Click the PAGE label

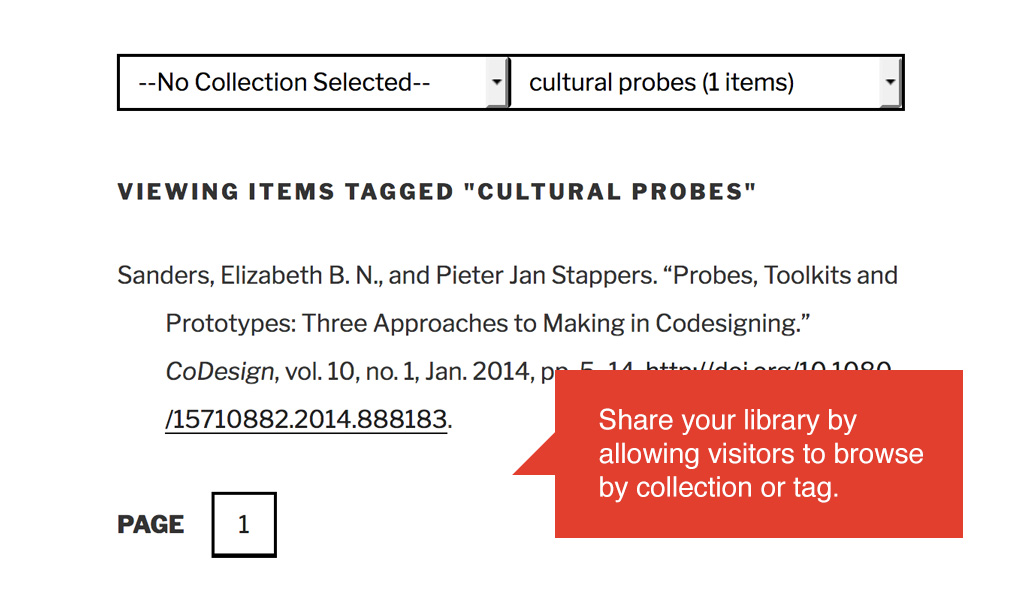(x=150, y=524)
